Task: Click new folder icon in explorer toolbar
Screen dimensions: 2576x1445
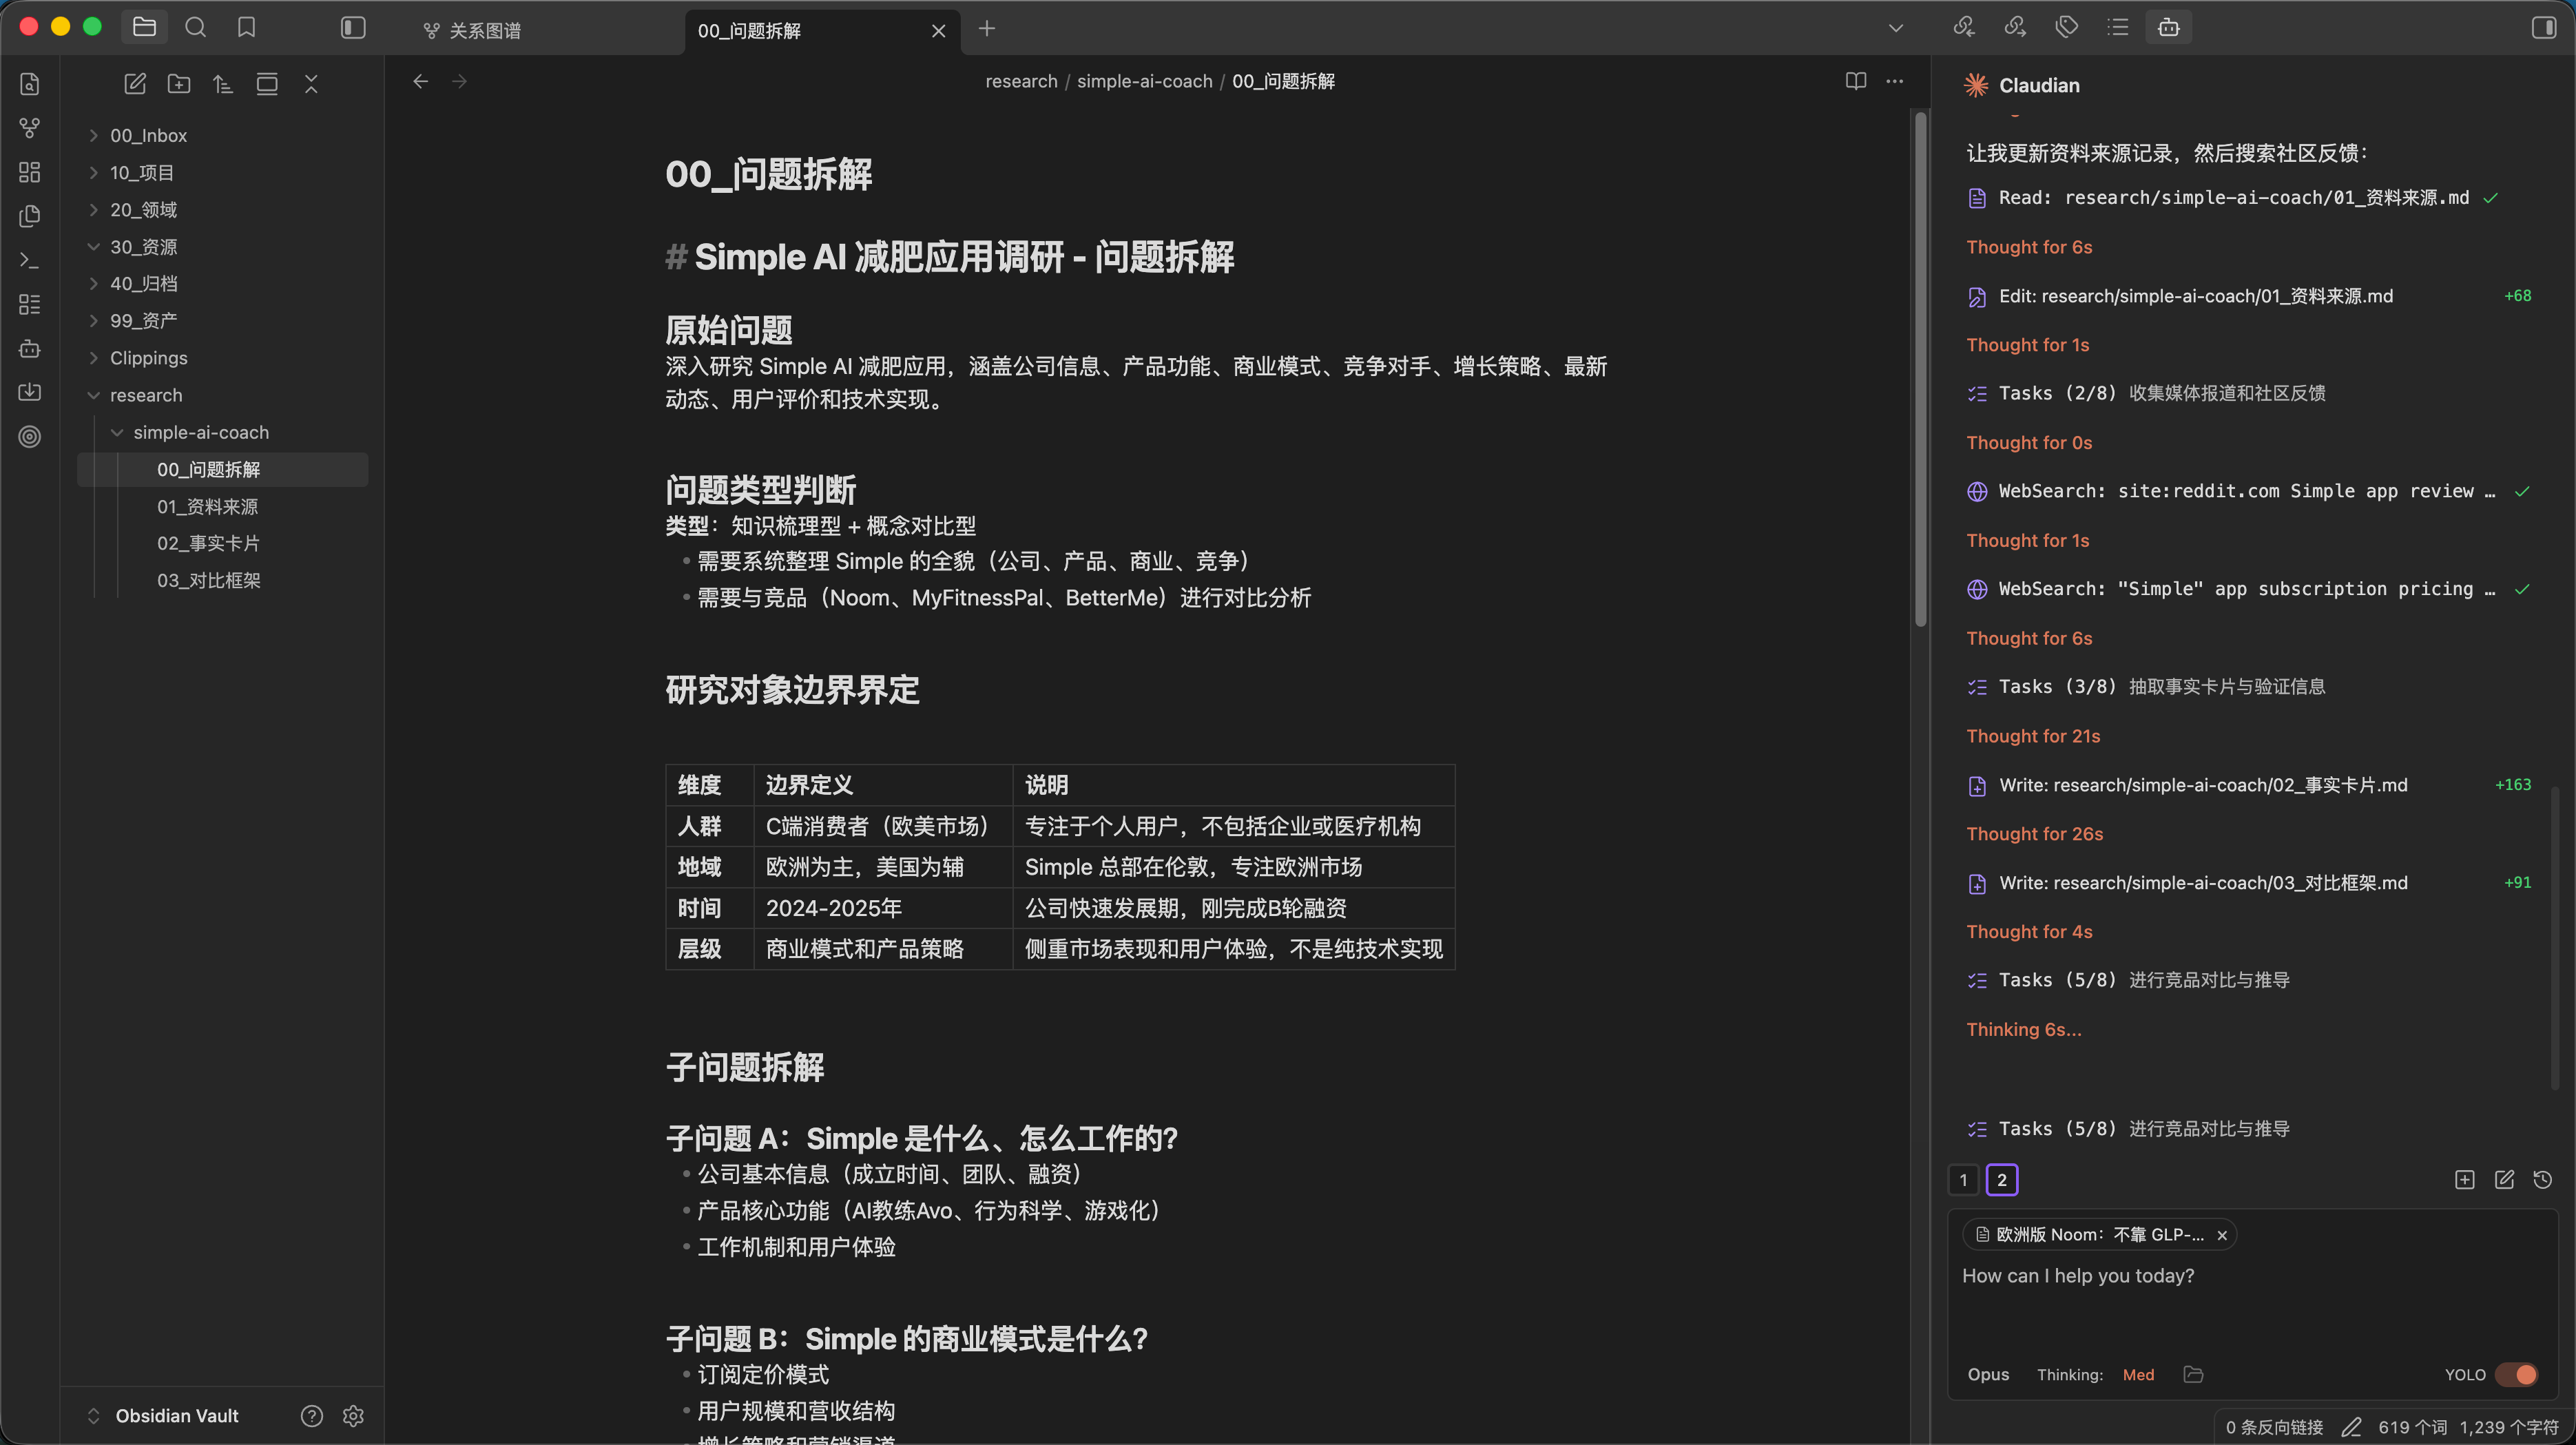Action: click(179, 84)
